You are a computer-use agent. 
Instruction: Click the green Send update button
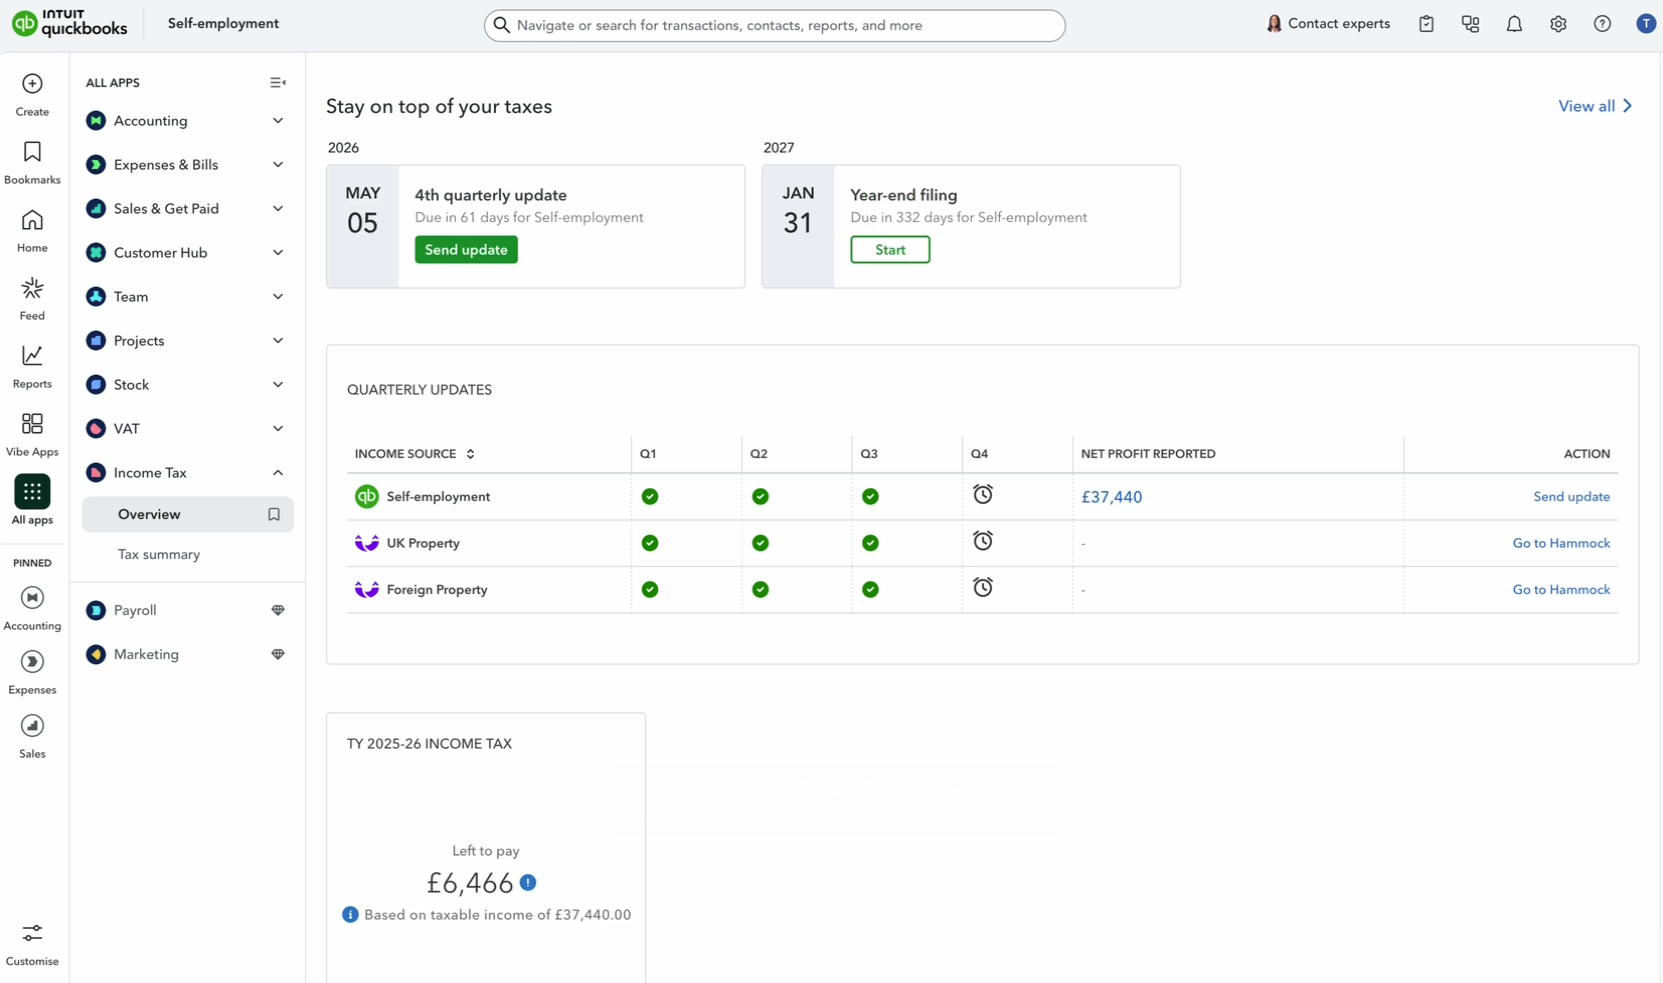tap(466, 250)
